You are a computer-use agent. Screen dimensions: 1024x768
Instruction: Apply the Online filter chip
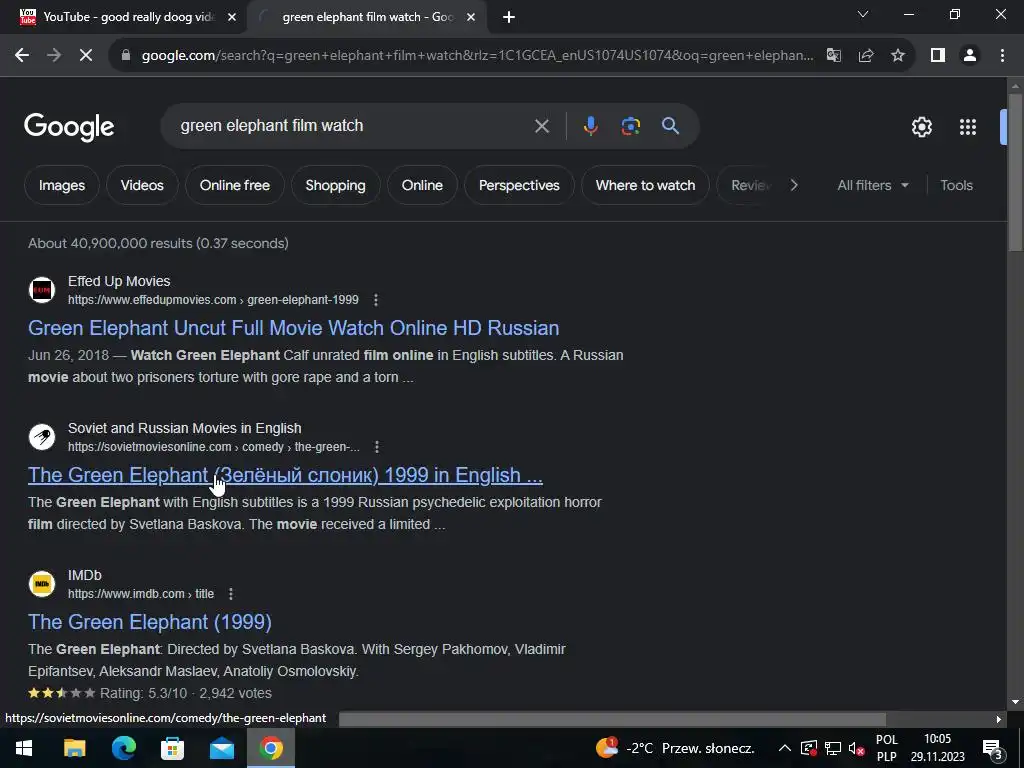tap(422, 185)
